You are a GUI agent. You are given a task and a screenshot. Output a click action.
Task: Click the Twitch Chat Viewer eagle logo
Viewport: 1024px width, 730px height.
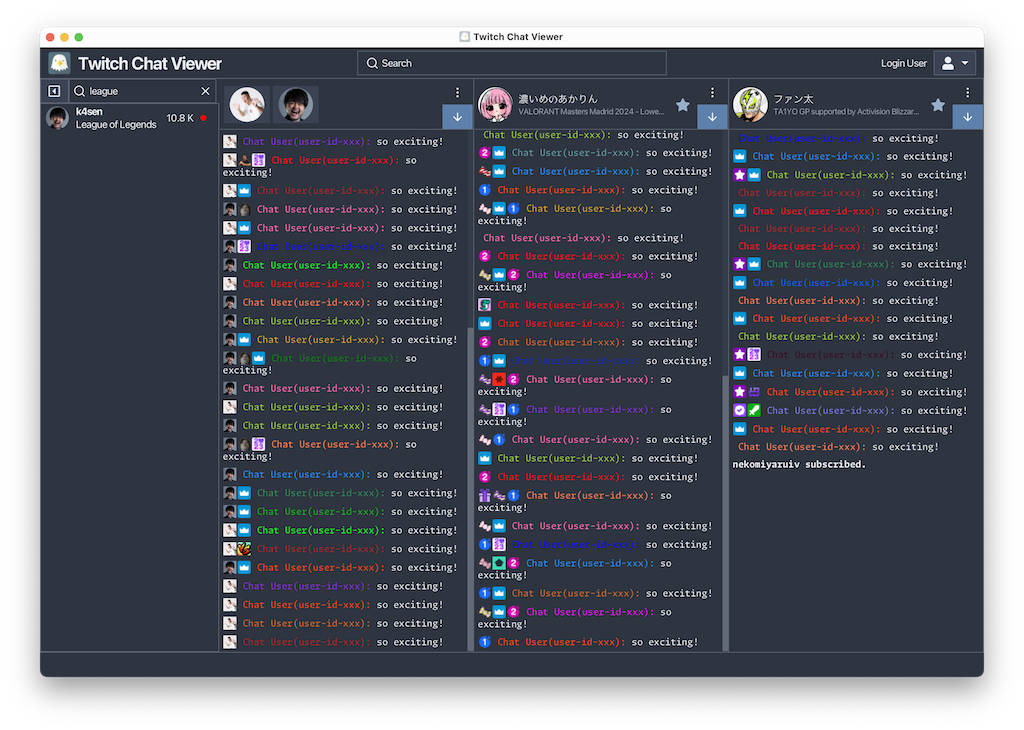(59, 63)
